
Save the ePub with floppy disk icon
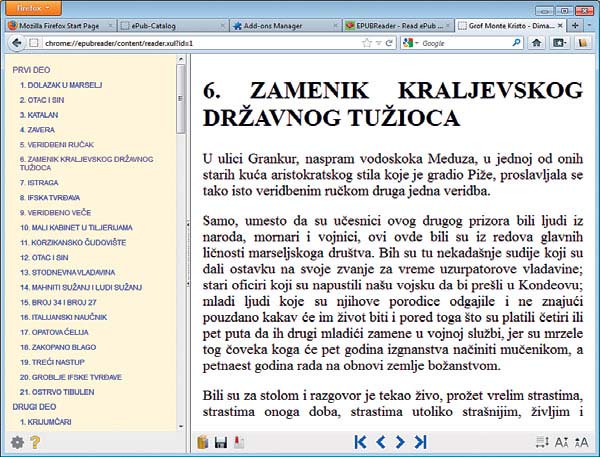click(x=221, y=442)
